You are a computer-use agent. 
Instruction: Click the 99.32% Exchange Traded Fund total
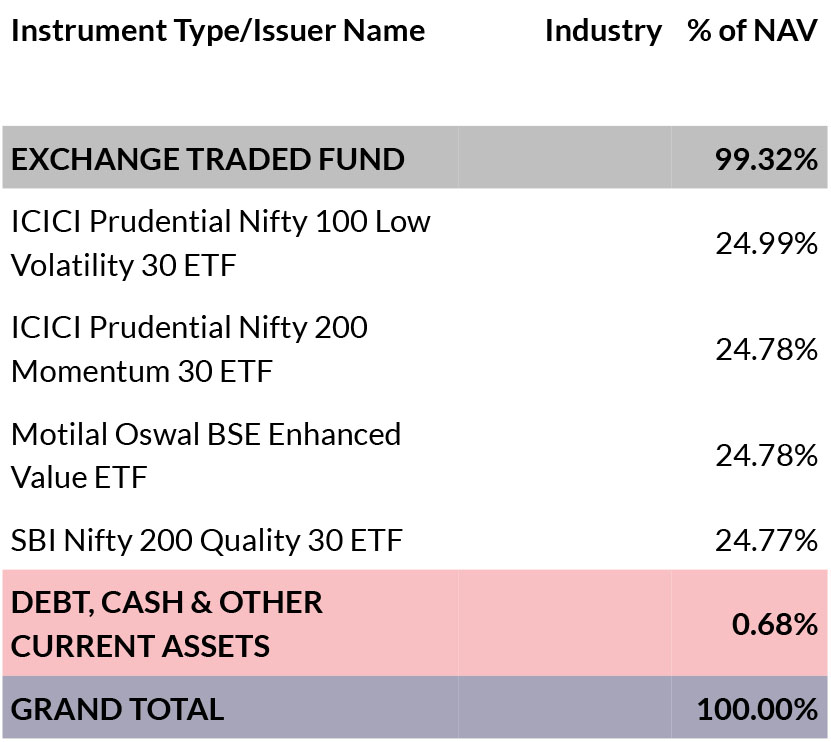click(766, 159)
